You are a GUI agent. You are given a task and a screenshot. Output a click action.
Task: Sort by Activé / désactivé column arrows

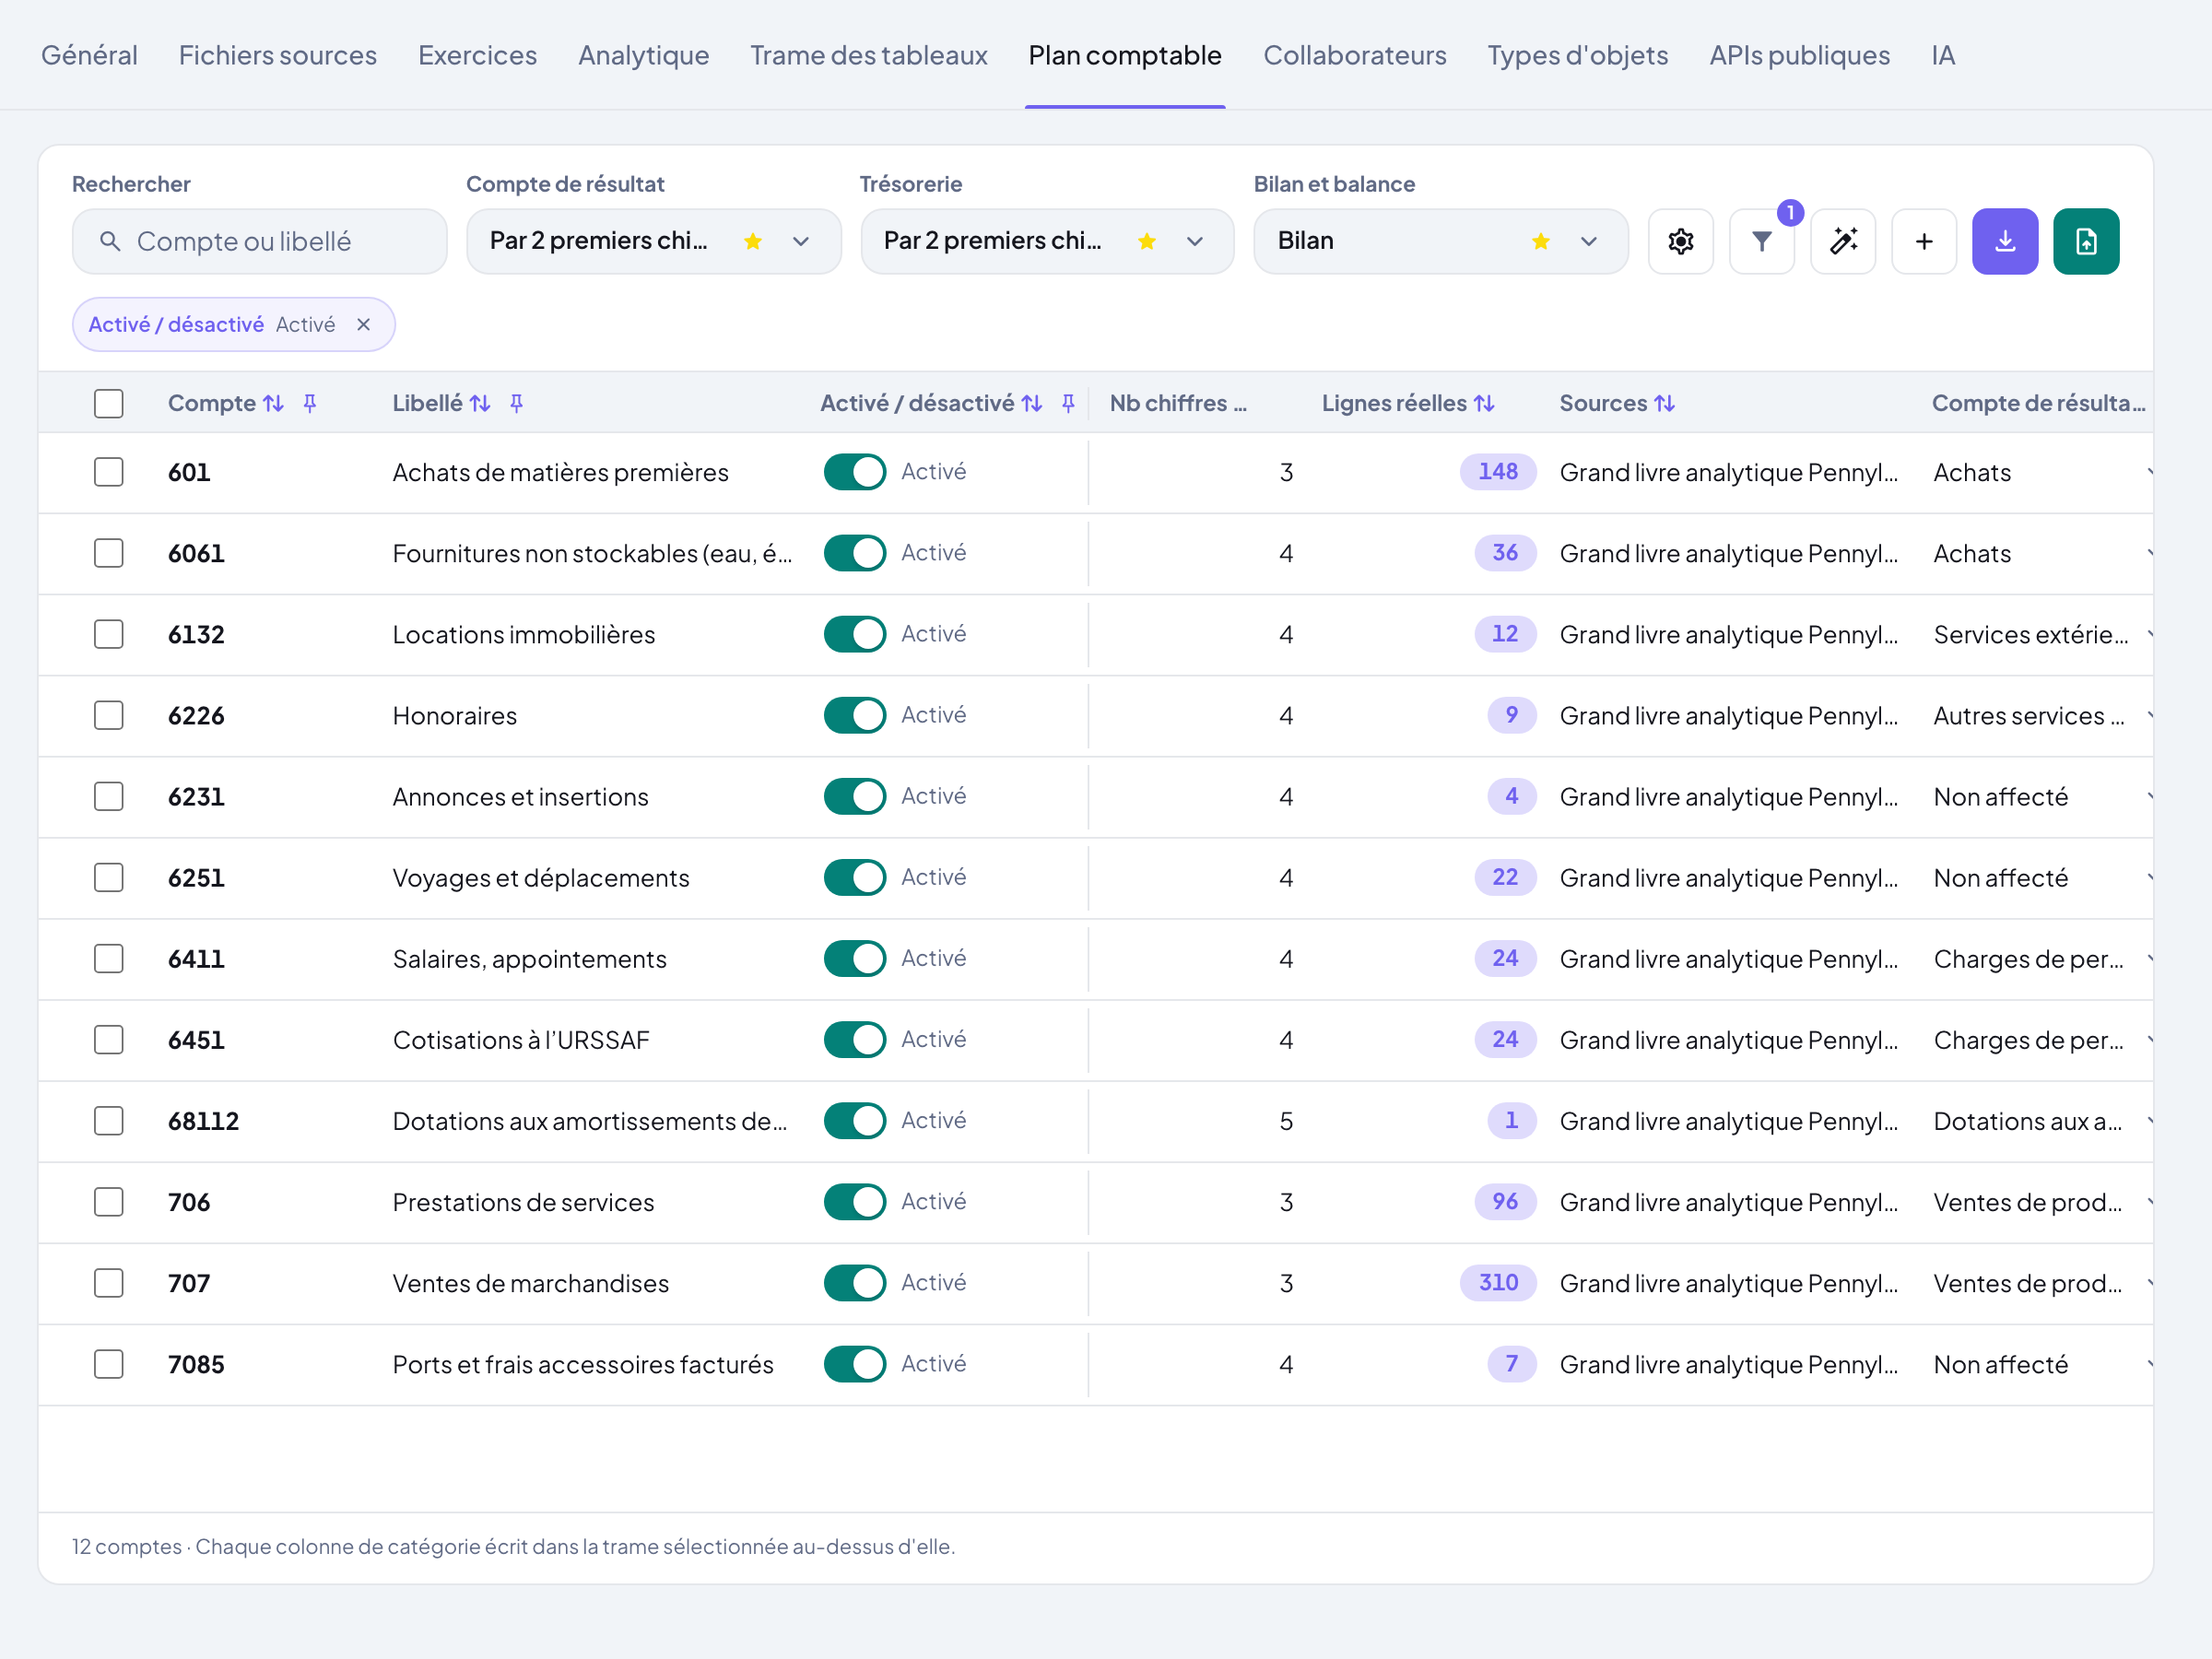coord(1032,403)
